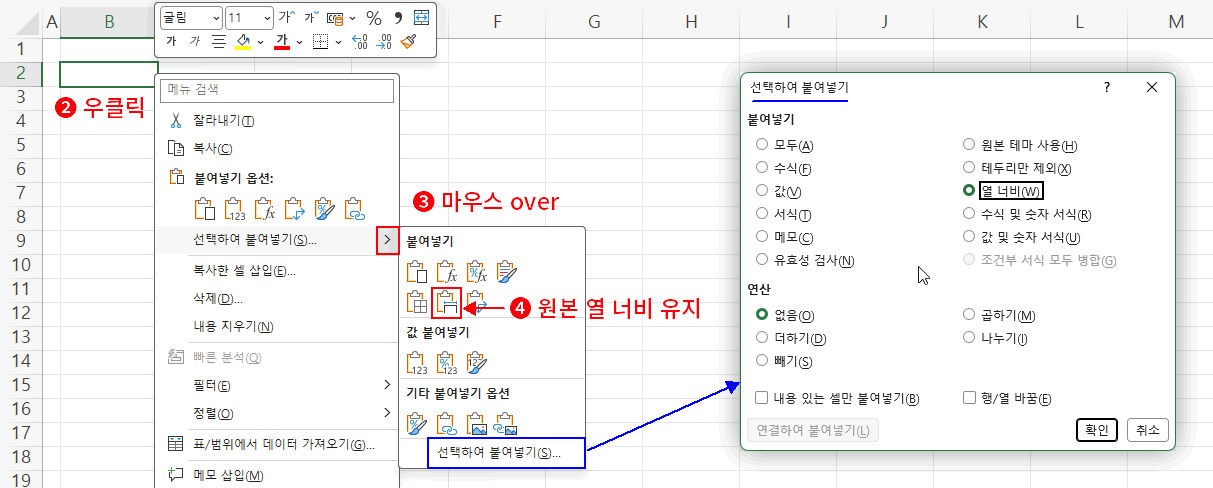Choose 표/범위에서 데이터 가져오기(G) menu item
Image resolution: width=1213 pixels, height=488 pixels.
[277, 444]
